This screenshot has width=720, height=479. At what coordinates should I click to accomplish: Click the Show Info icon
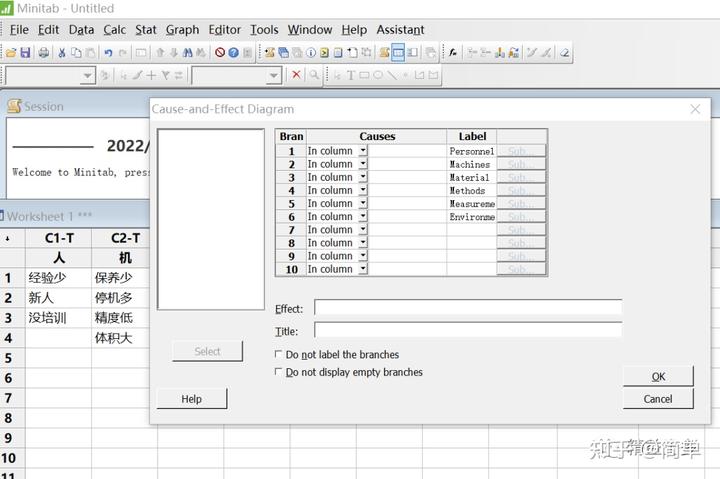pyautogui.click(x=311, y=53)
